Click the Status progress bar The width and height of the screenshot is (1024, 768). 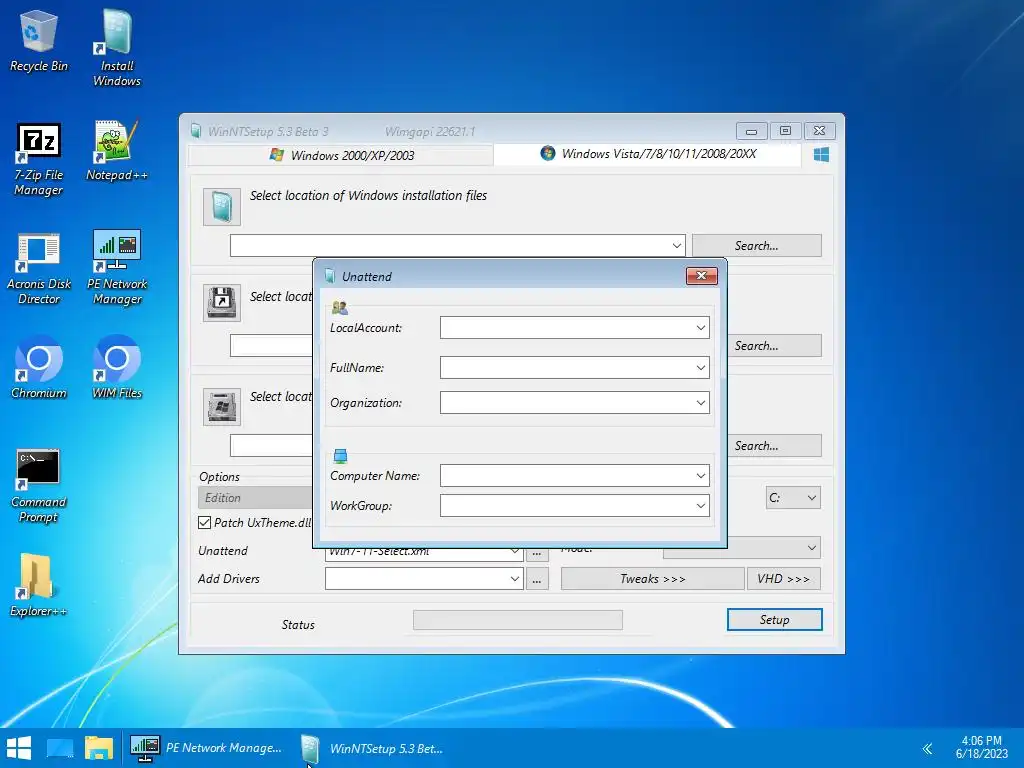[518, 620]
